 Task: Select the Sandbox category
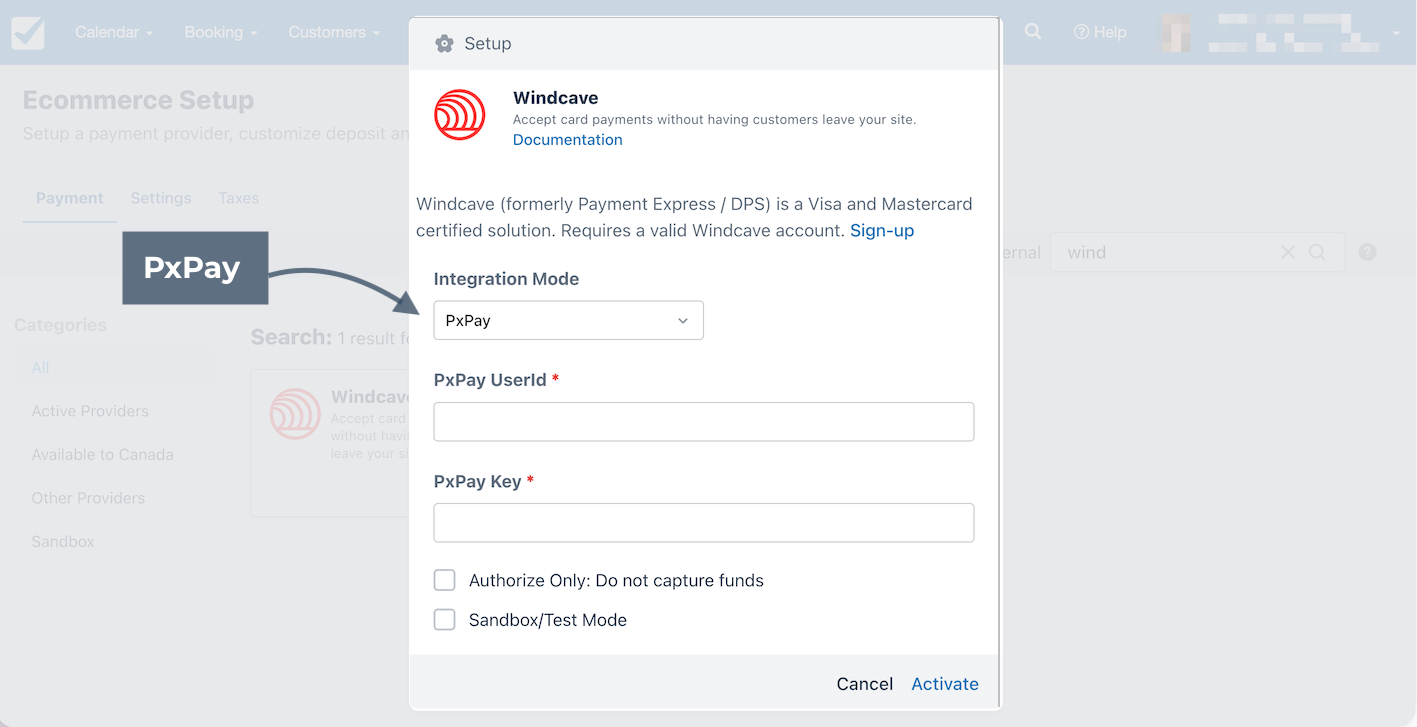[x=63, y=541]
